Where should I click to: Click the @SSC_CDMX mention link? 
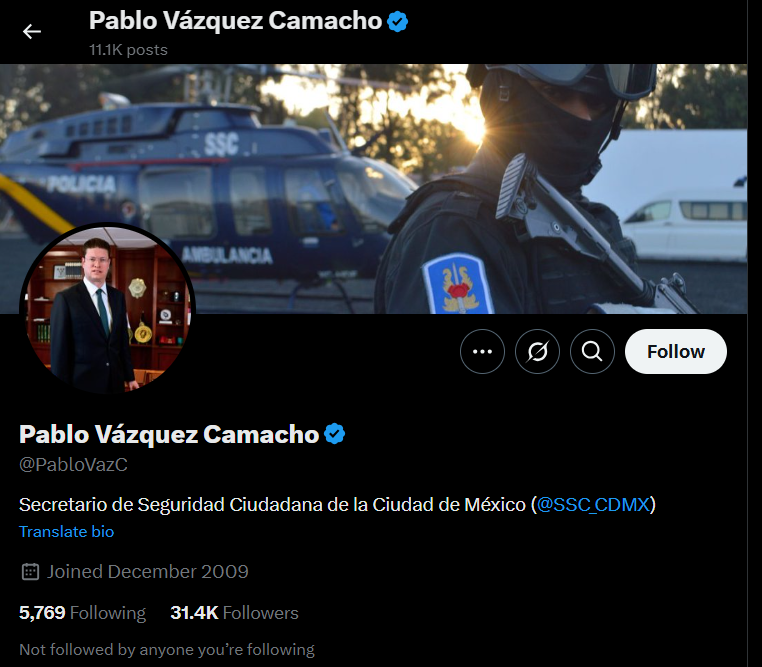pyautogui.click(x=593, y=505)
